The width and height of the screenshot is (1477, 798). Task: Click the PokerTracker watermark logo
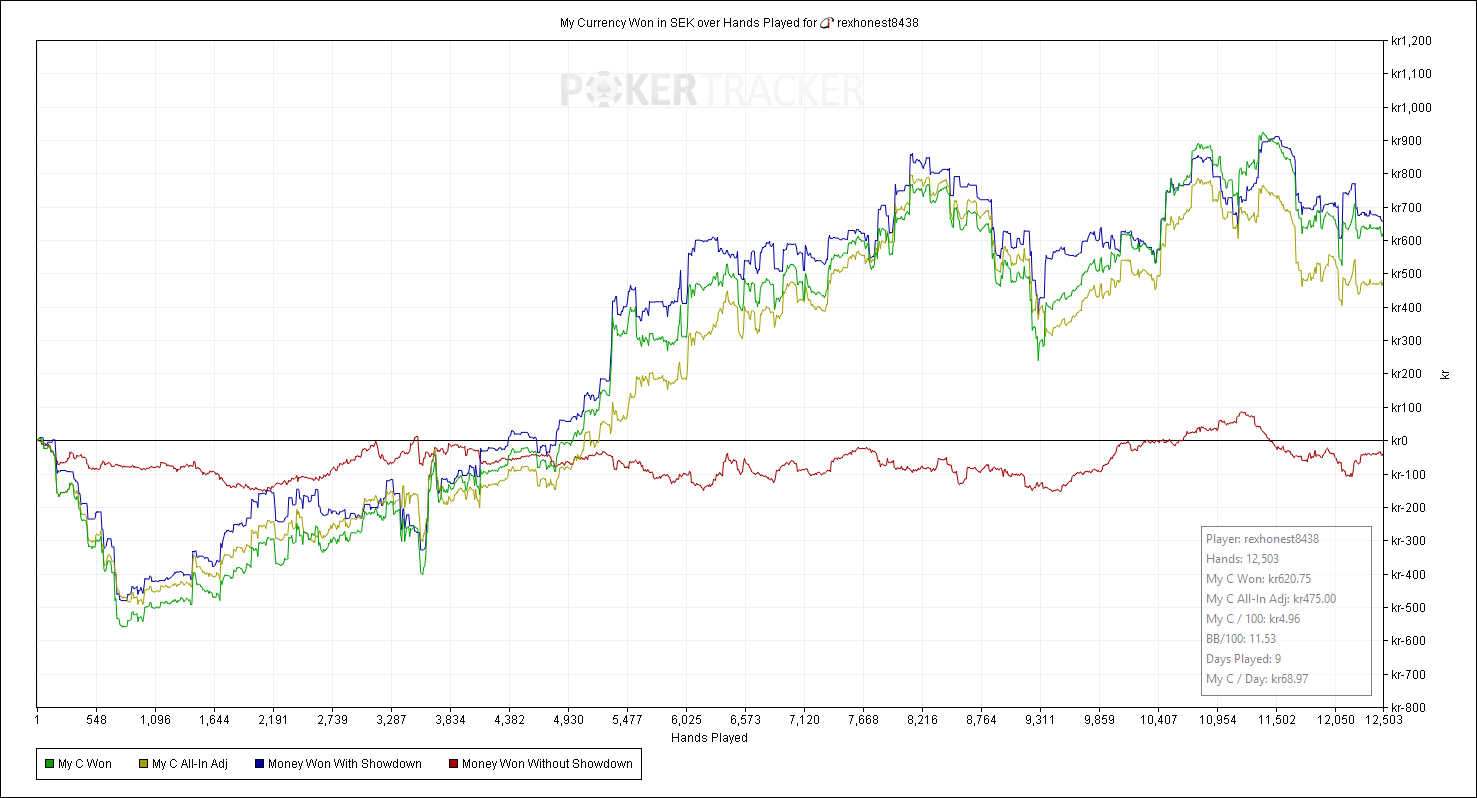tap(710, 91)
